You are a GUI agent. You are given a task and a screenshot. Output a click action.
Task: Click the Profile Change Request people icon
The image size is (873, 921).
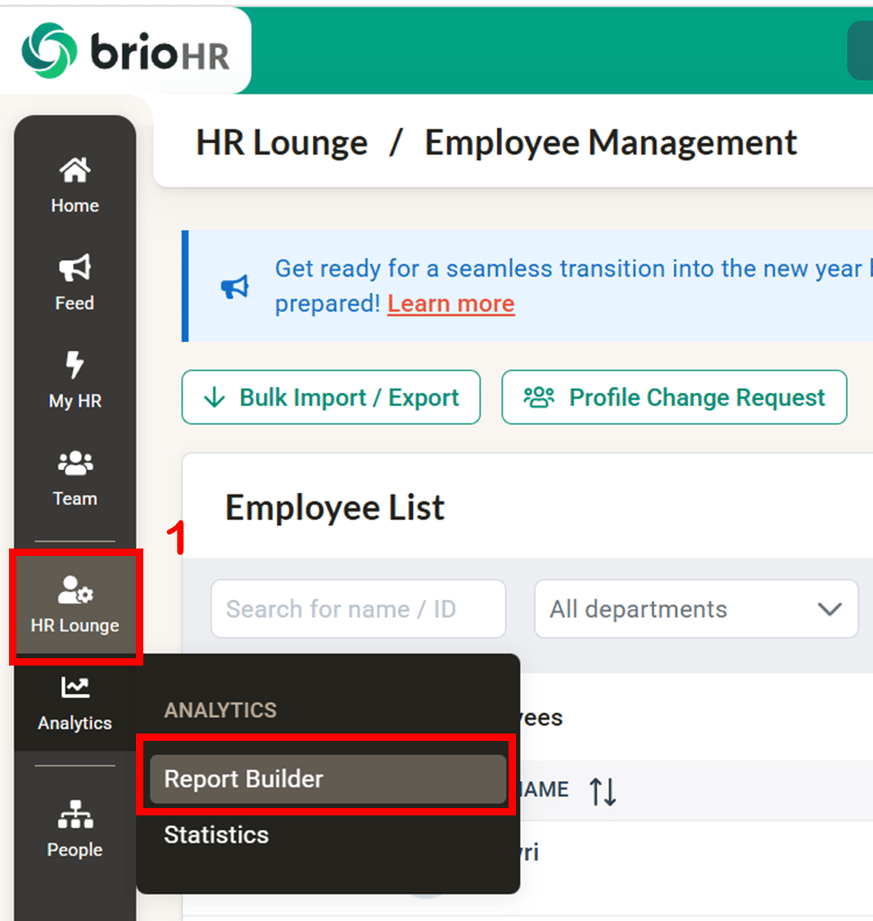pyautogui.click(x=540, y=397)
